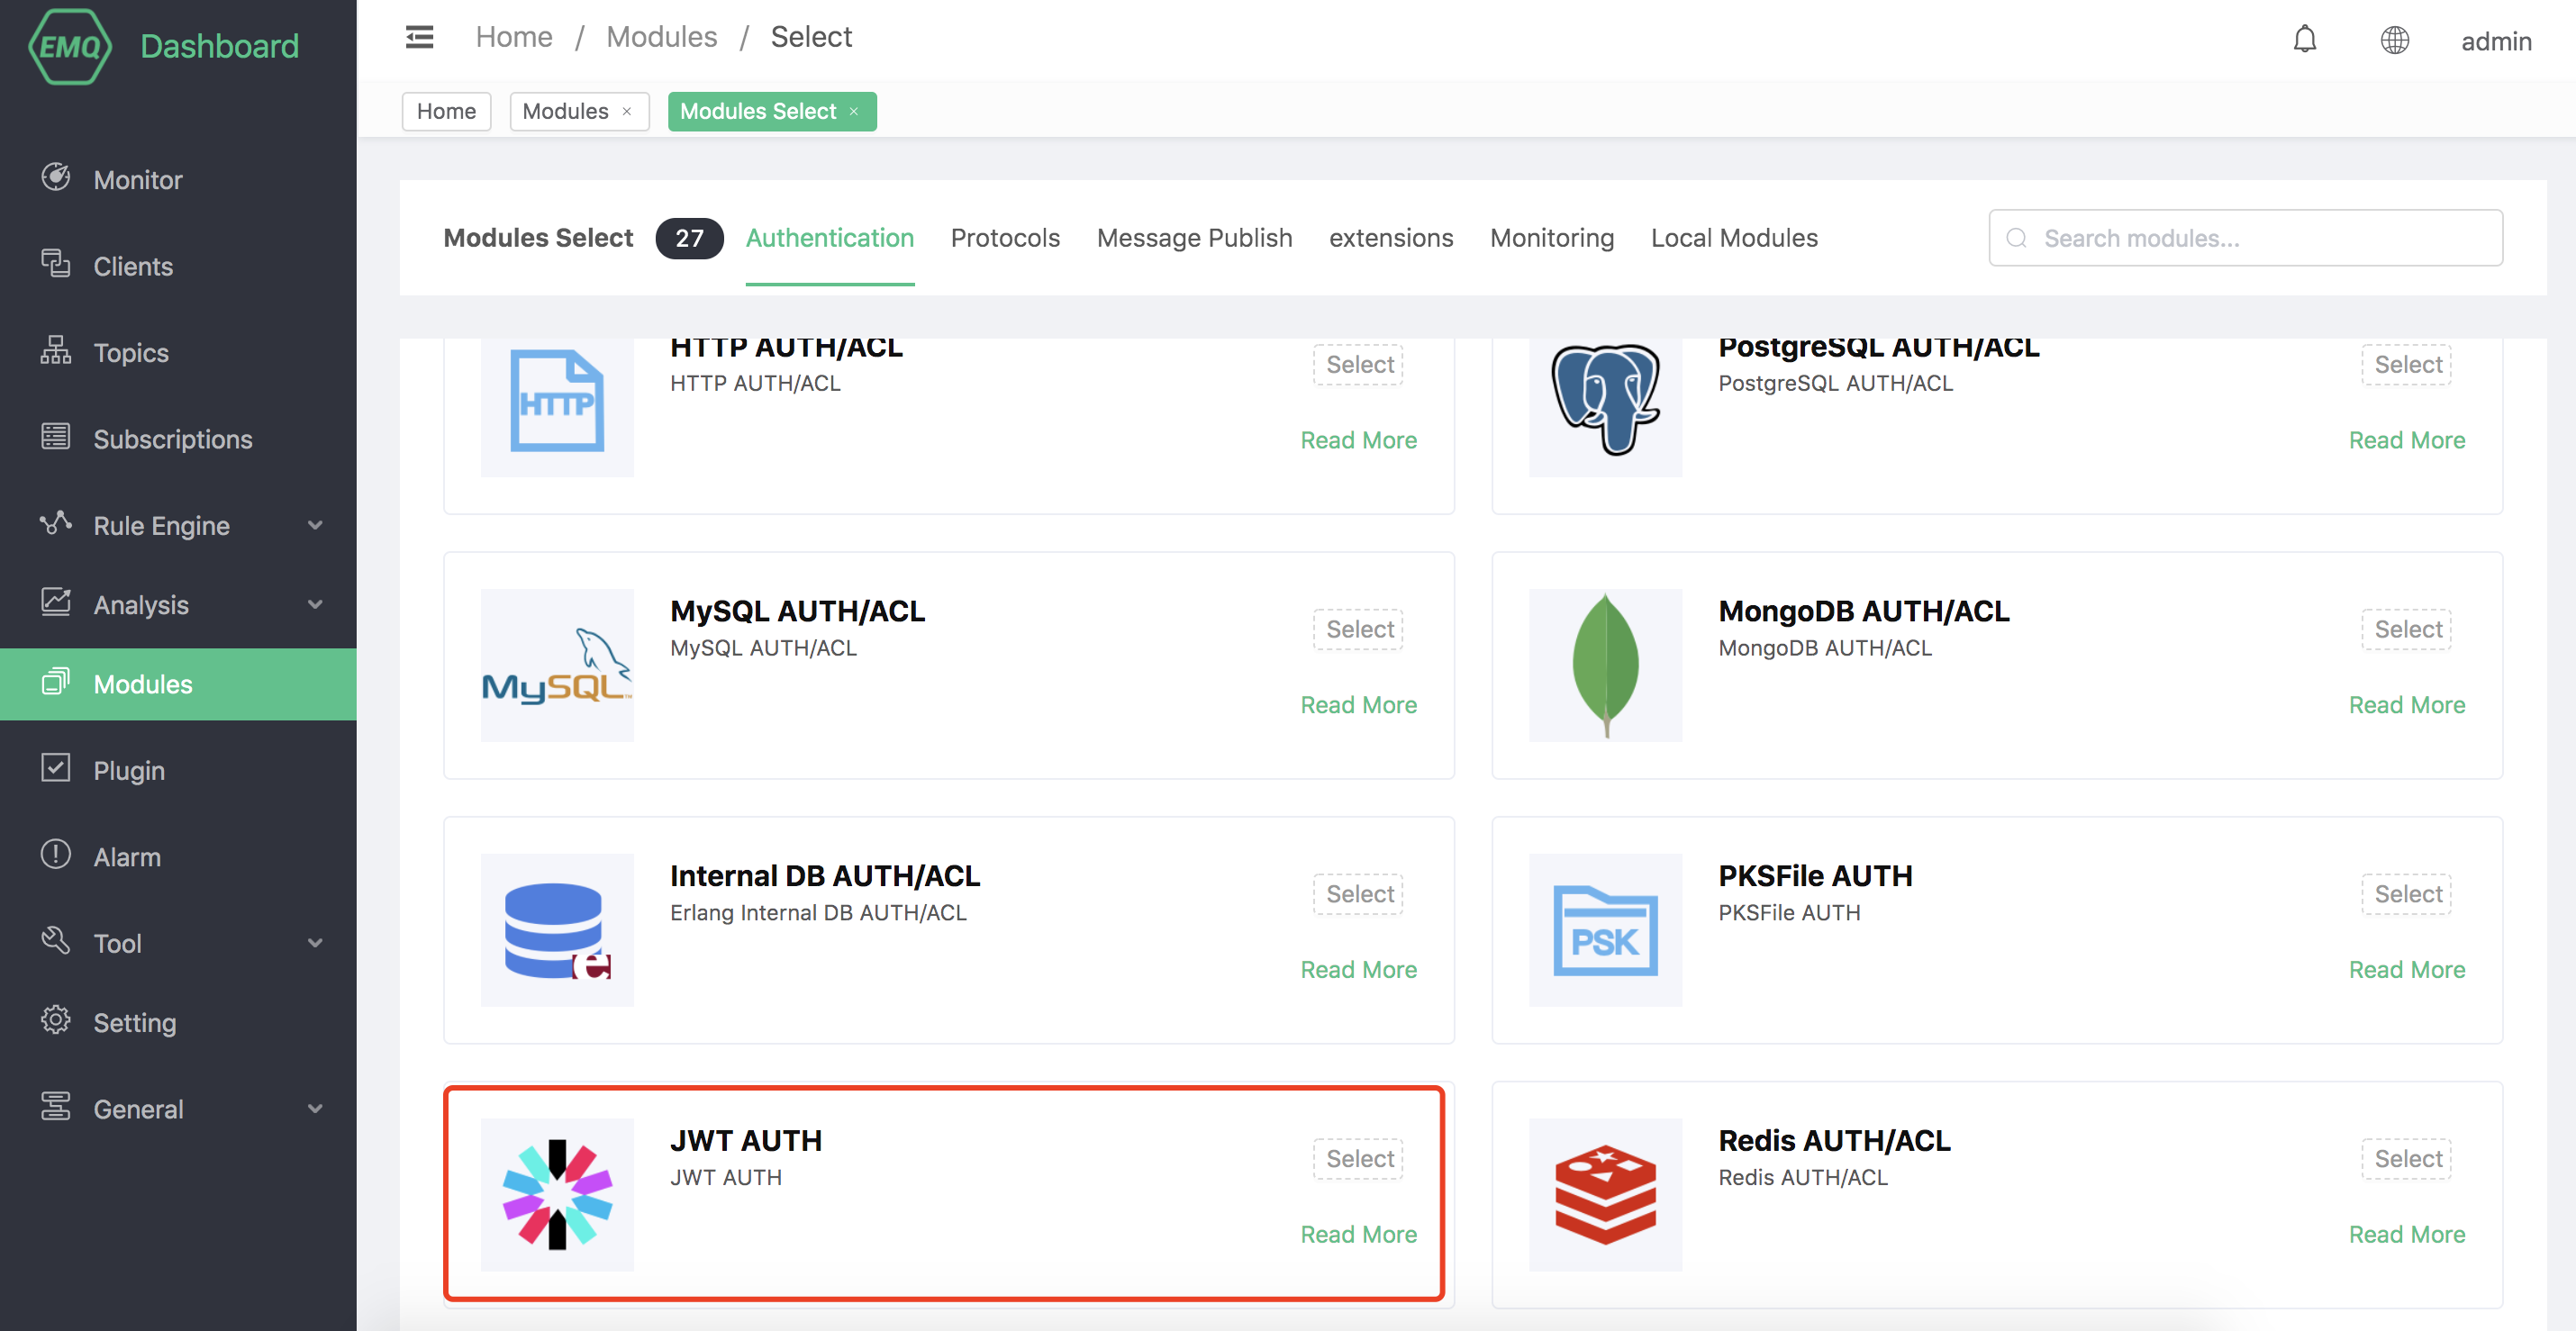
Task: Click Read More for MongoDB AUTH/ACL
Action: click(x=2406, y=704)
